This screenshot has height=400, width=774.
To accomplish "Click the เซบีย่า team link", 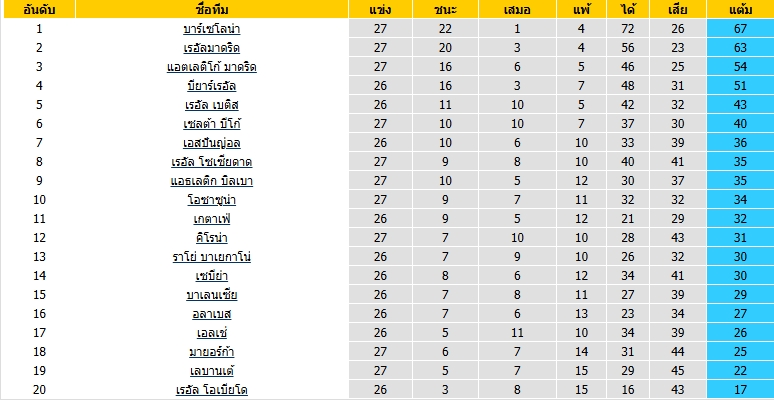I will tap(211, 276).
